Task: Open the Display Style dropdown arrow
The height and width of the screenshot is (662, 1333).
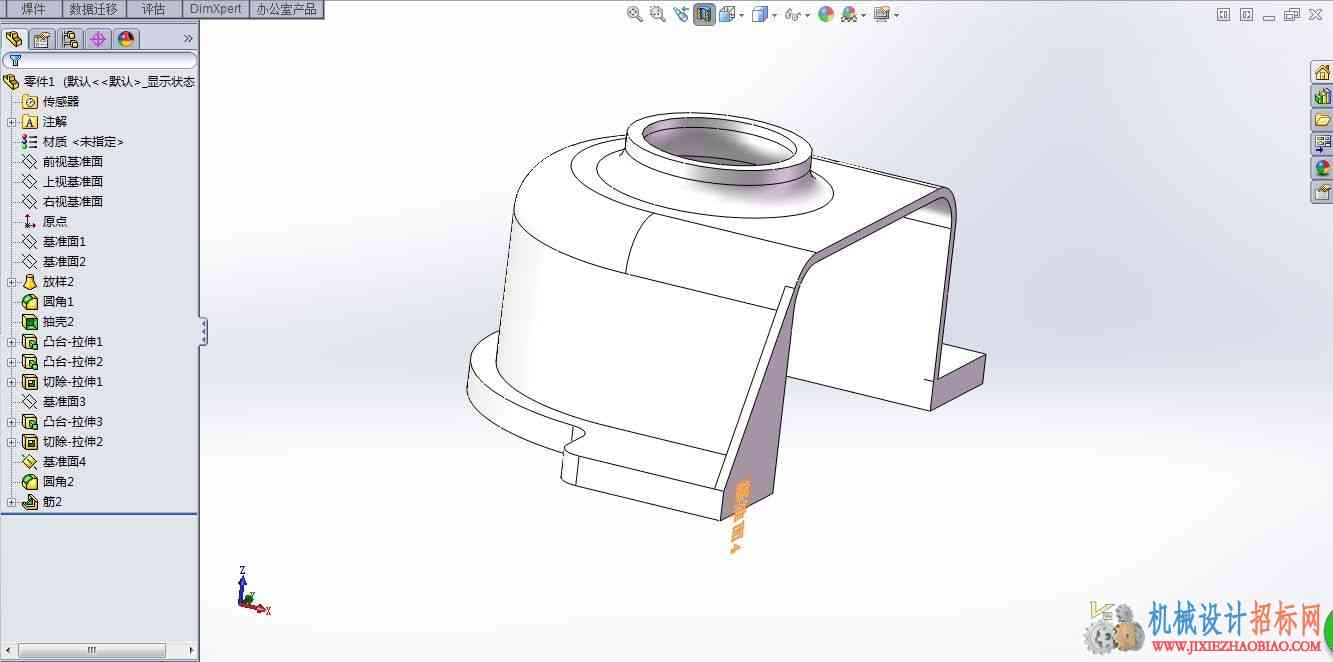Action: click(x=773, y=15)
